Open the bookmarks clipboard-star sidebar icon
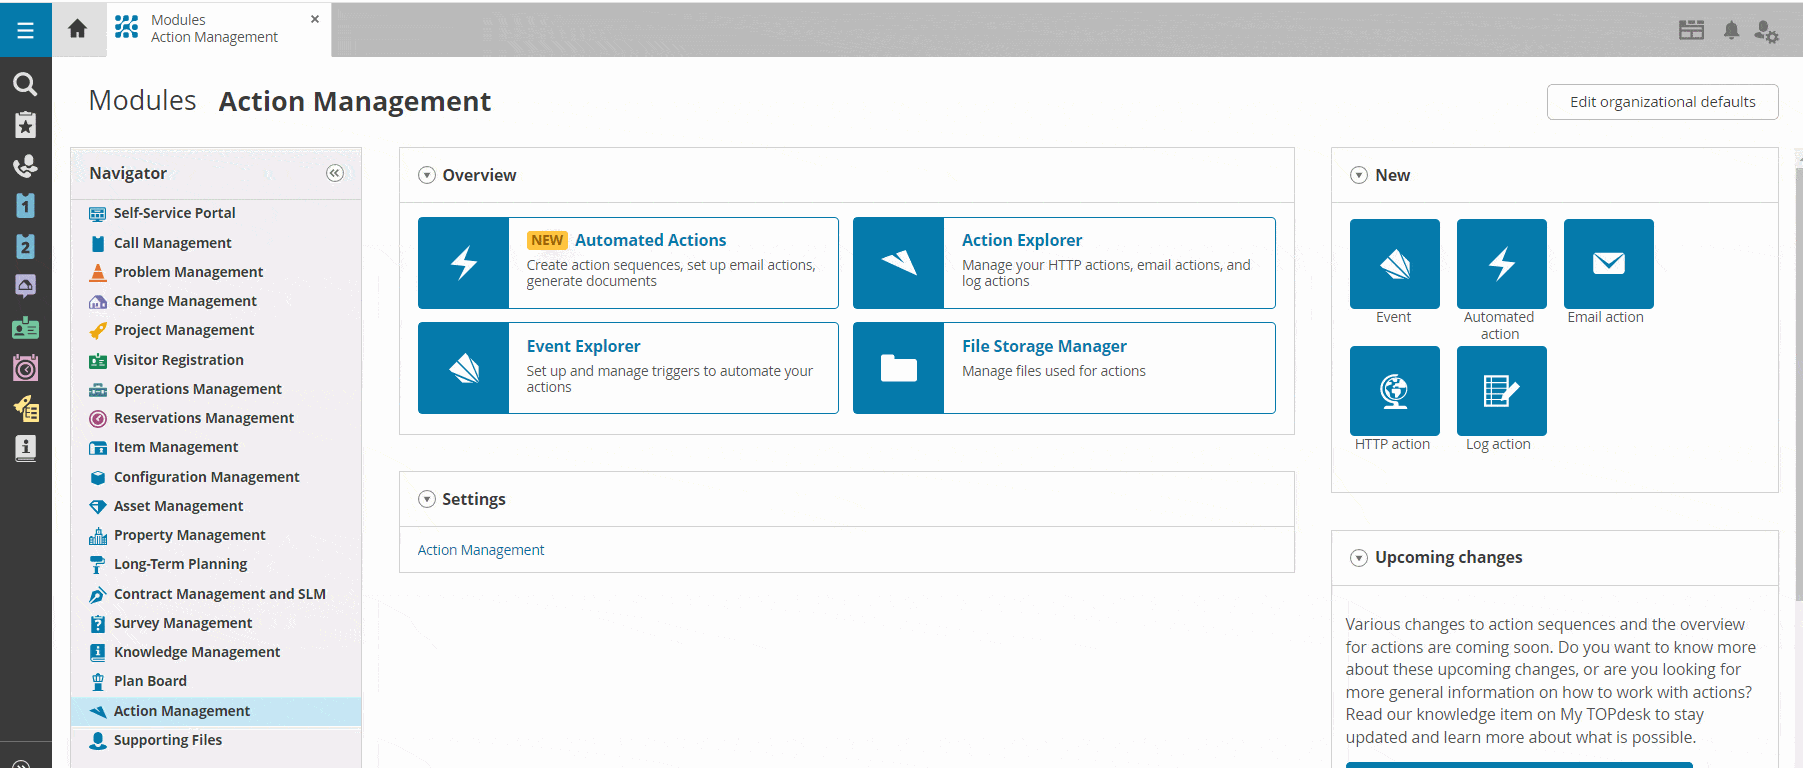 [25, 125]
